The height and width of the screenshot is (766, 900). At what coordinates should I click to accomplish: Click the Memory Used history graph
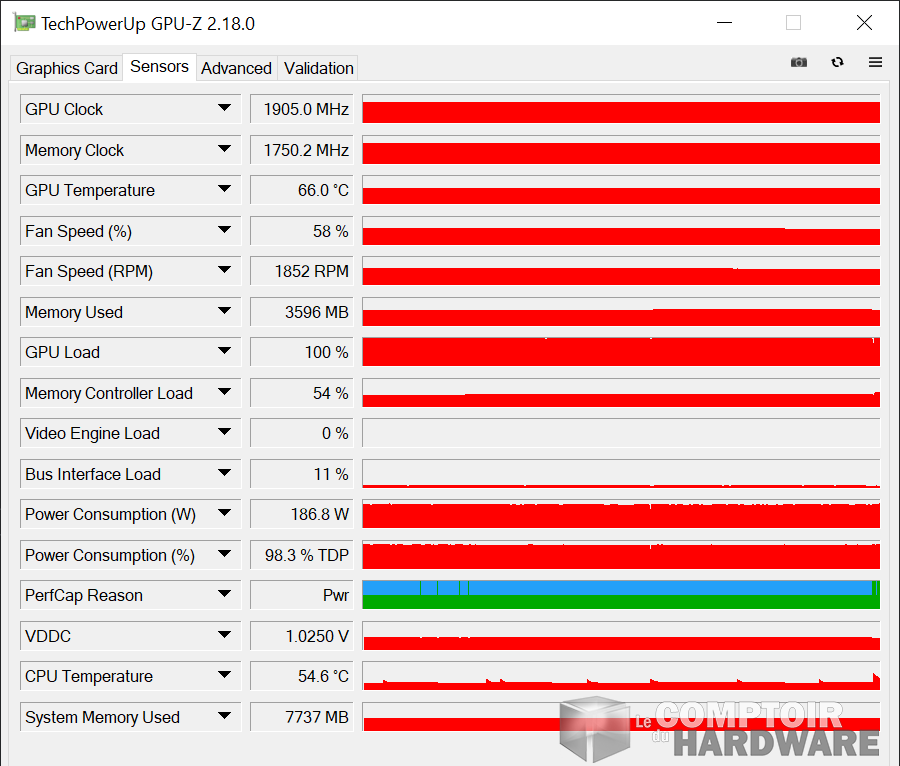[620, 312]
